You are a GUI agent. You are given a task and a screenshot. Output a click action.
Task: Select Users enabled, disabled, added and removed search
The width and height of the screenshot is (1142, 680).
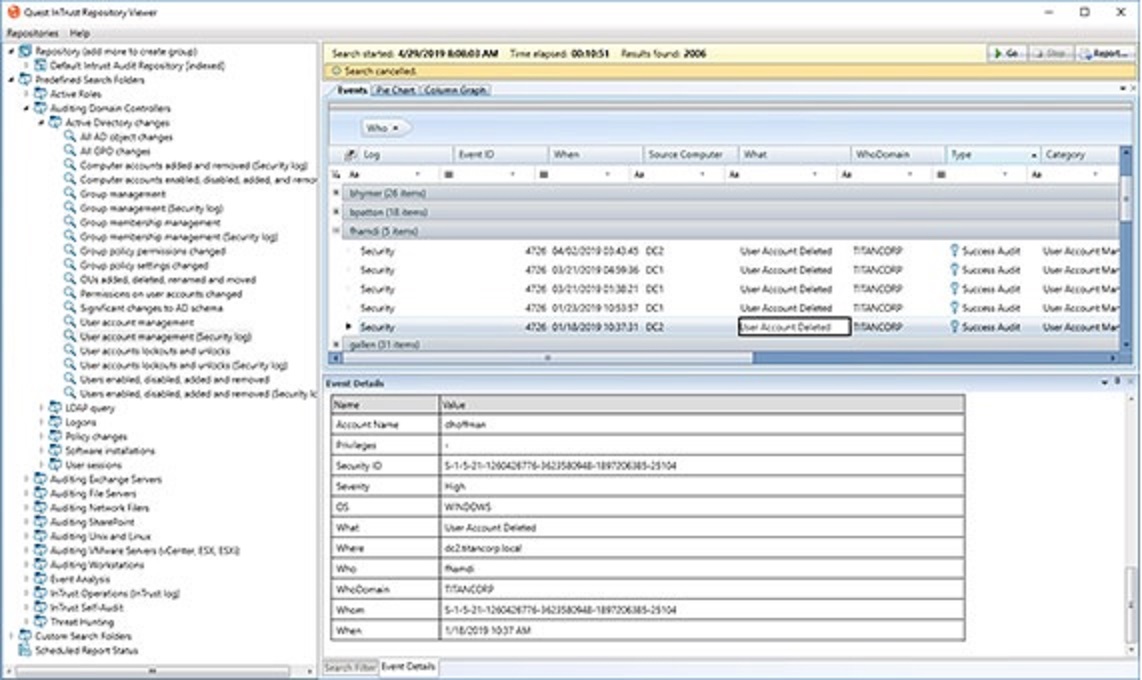coord(174,379)
